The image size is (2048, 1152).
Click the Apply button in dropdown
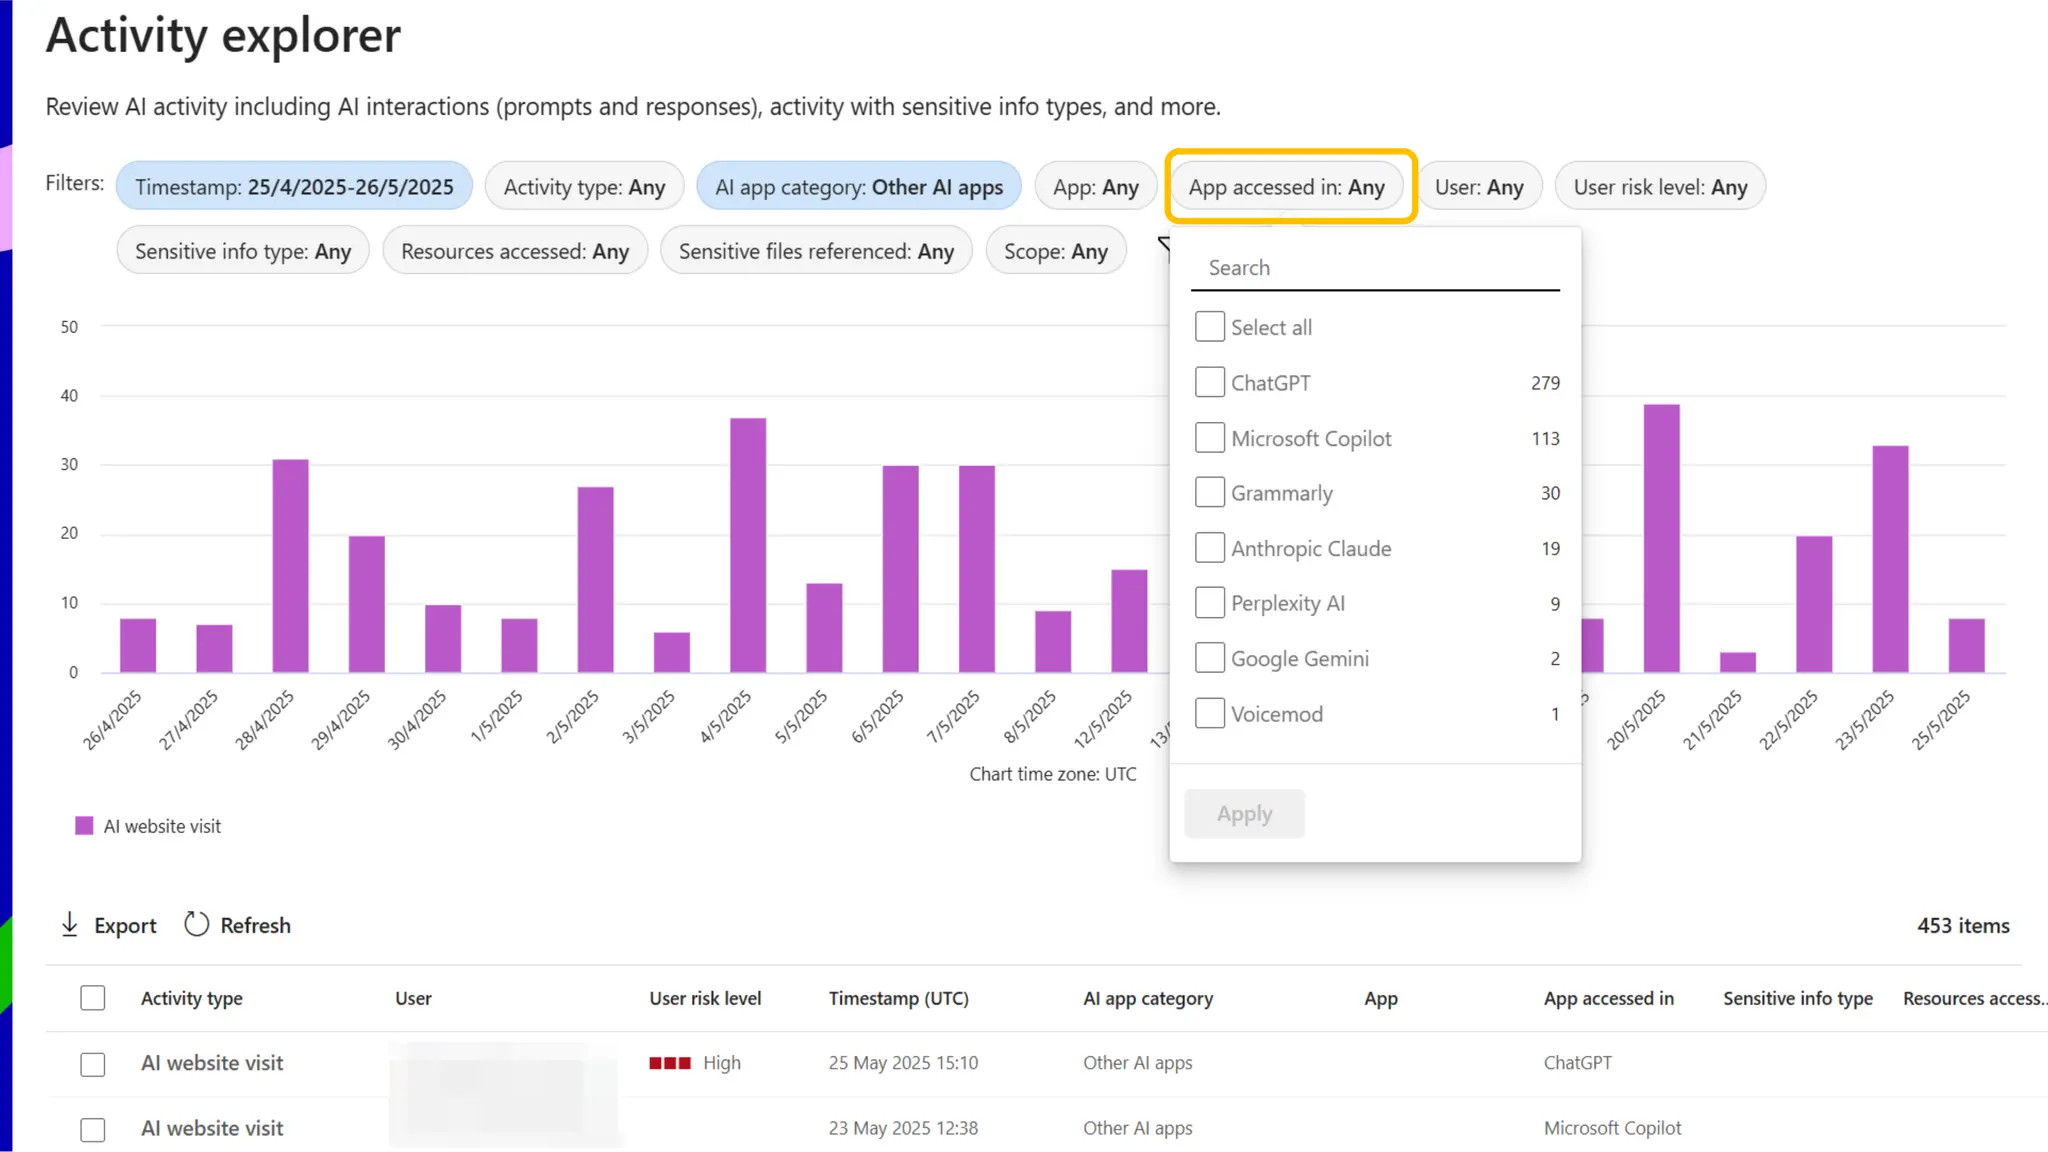point(1244,813)
